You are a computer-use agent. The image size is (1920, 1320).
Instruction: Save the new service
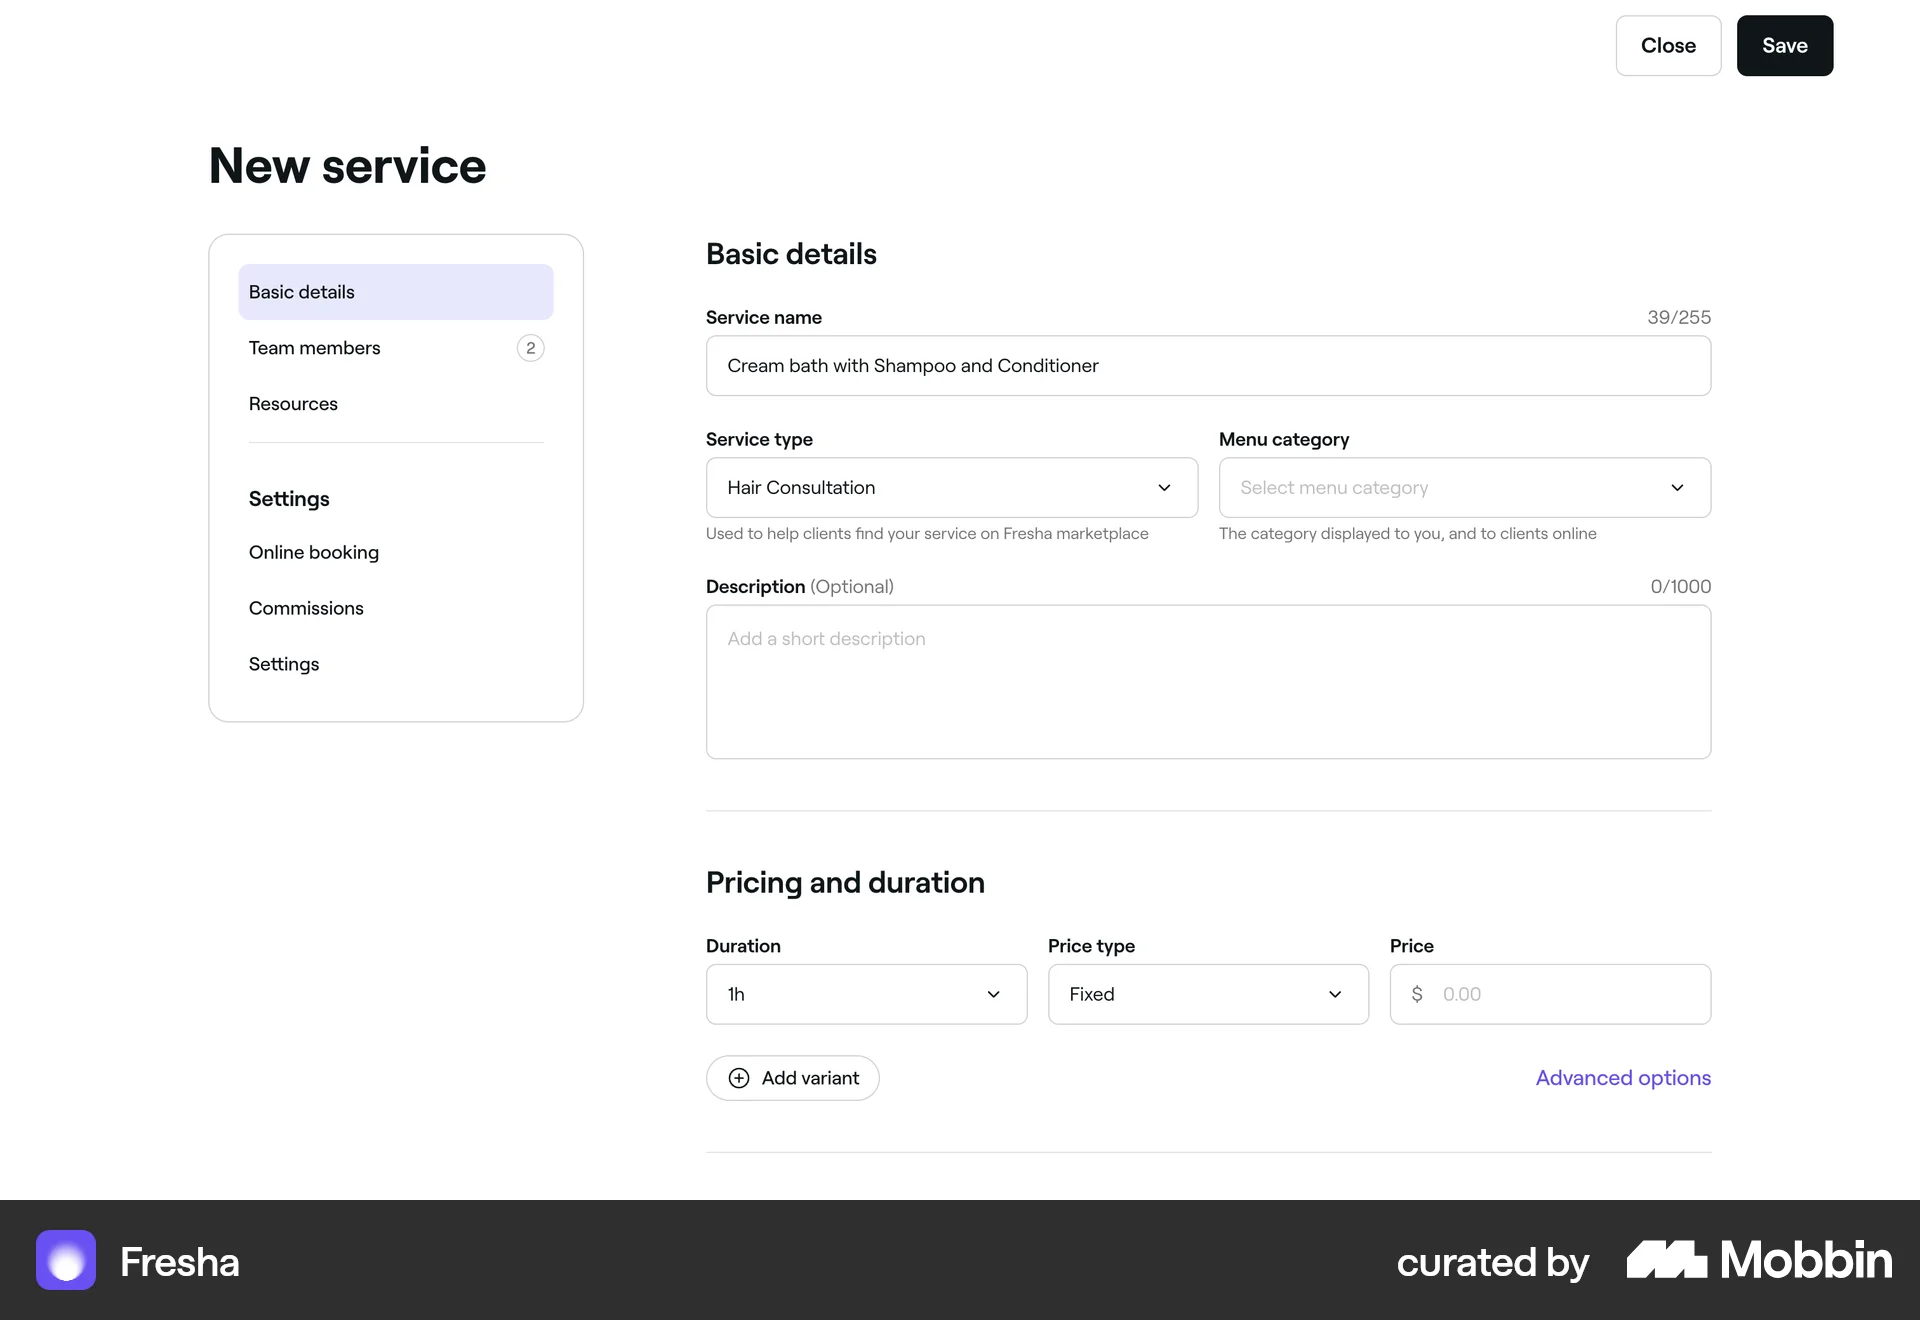(1784, 45)
